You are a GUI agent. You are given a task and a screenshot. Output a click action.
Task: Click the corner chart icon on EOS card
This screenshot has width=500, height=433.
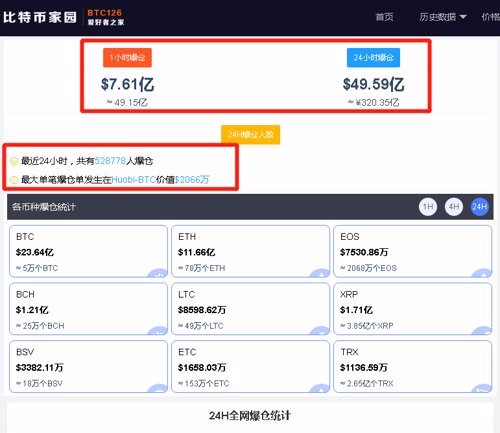tap(482, 273)
